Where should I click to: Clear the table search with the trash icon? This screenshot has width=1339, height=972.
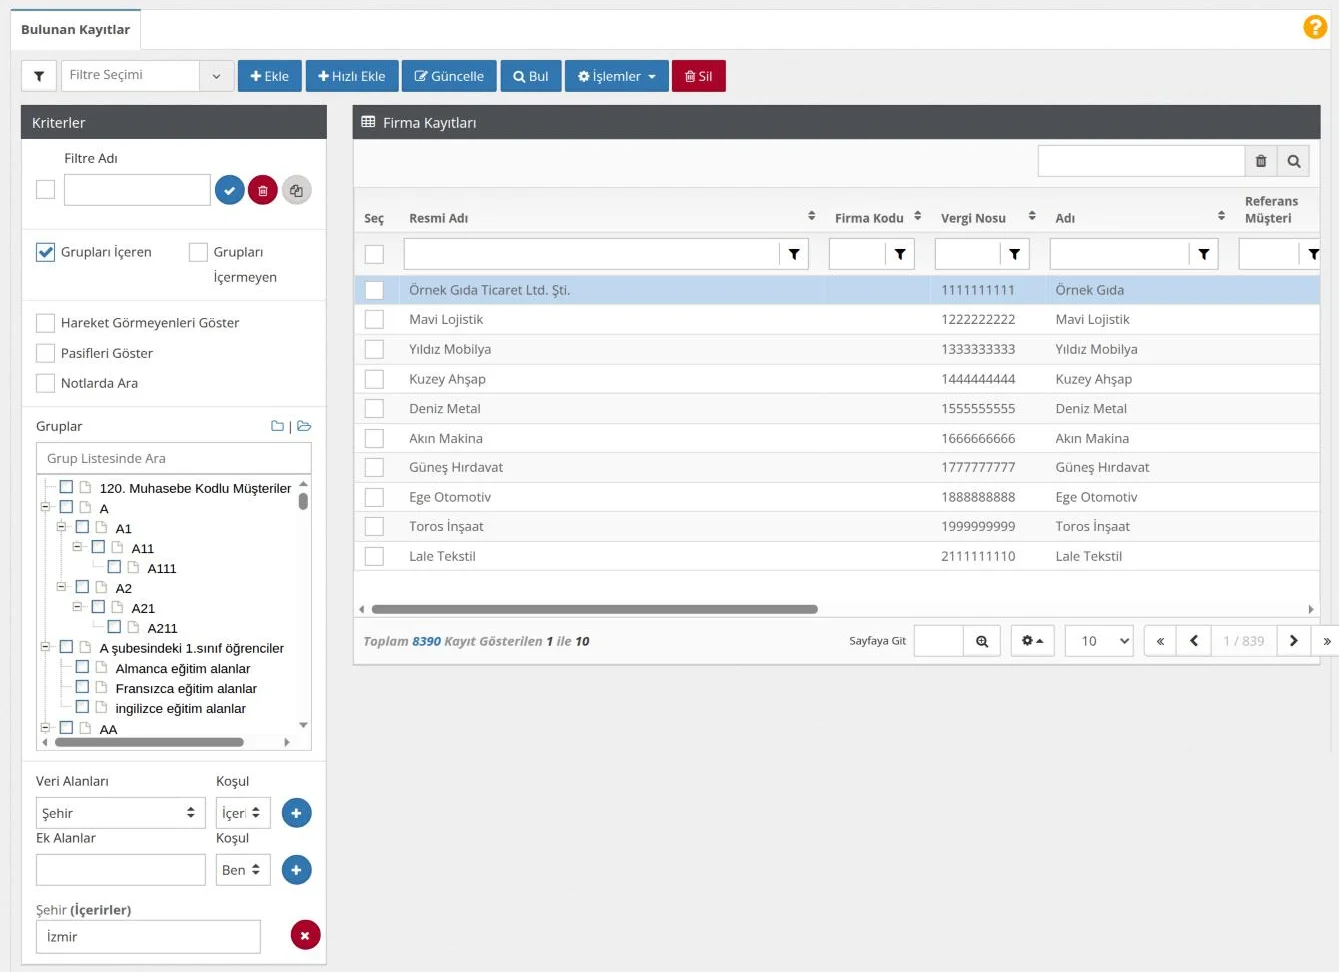coord(1261,161)
